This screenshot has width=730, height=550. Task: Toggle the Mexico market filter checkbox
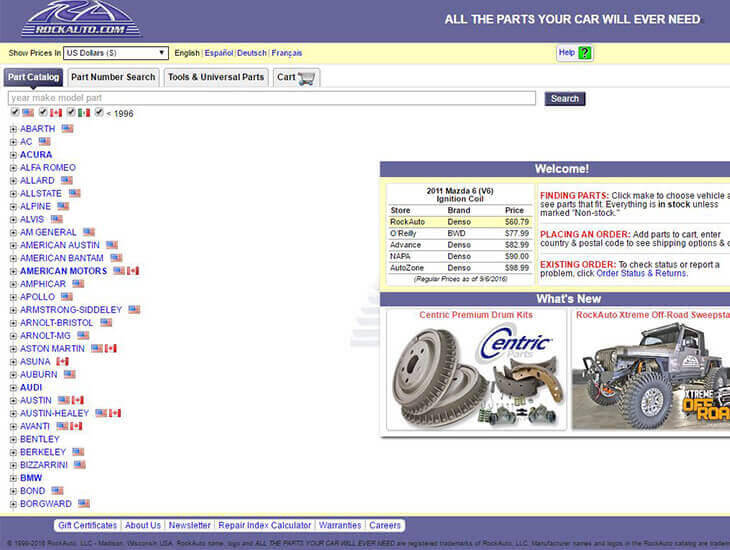click(71, 112)
